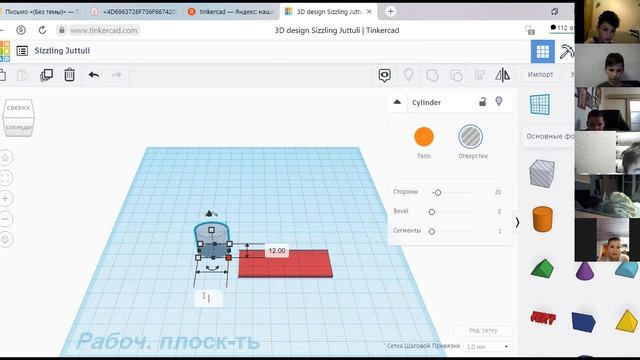Click the 12.00 dimension value field
640x360 pixels.
(x=277, y=251)
